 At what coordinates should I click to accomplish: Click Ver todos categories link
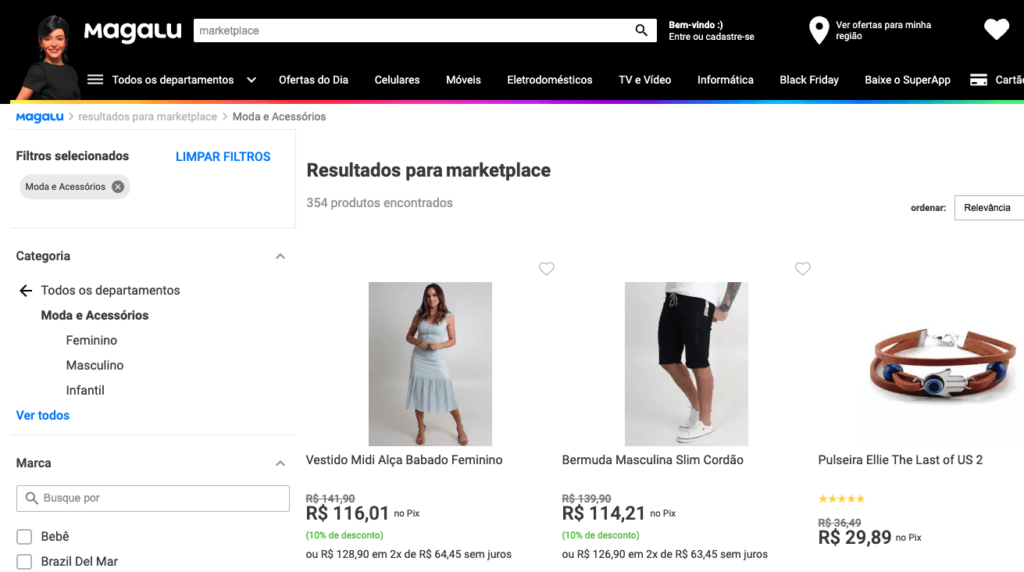point(43,416)
